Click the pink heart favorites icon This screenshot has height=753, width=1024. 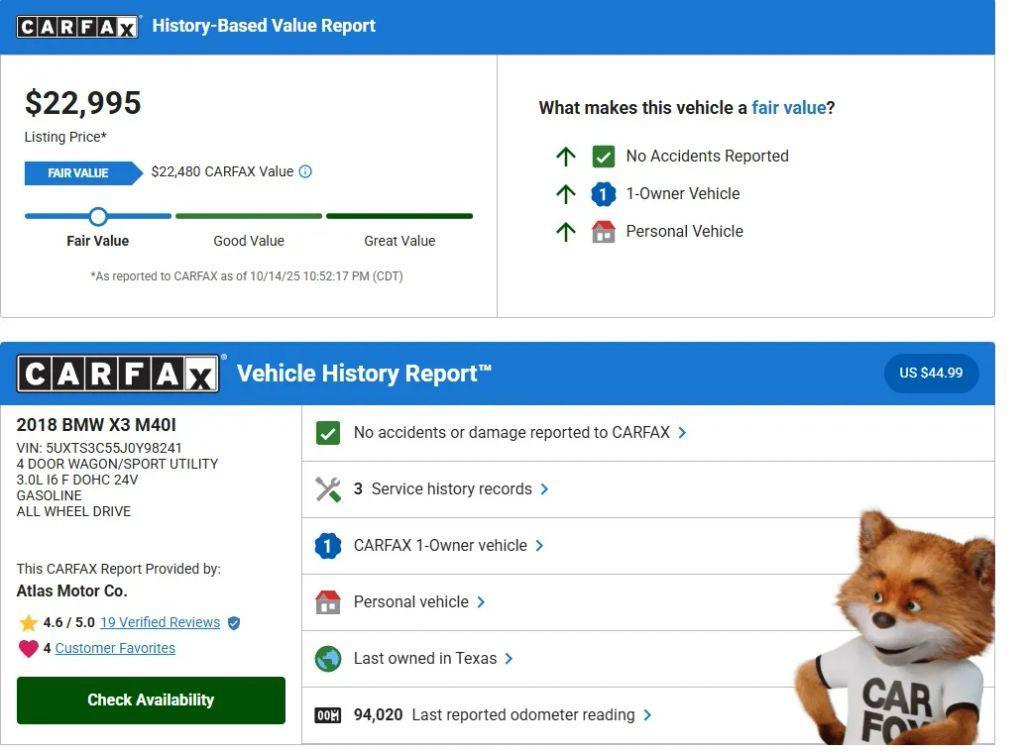28,649
